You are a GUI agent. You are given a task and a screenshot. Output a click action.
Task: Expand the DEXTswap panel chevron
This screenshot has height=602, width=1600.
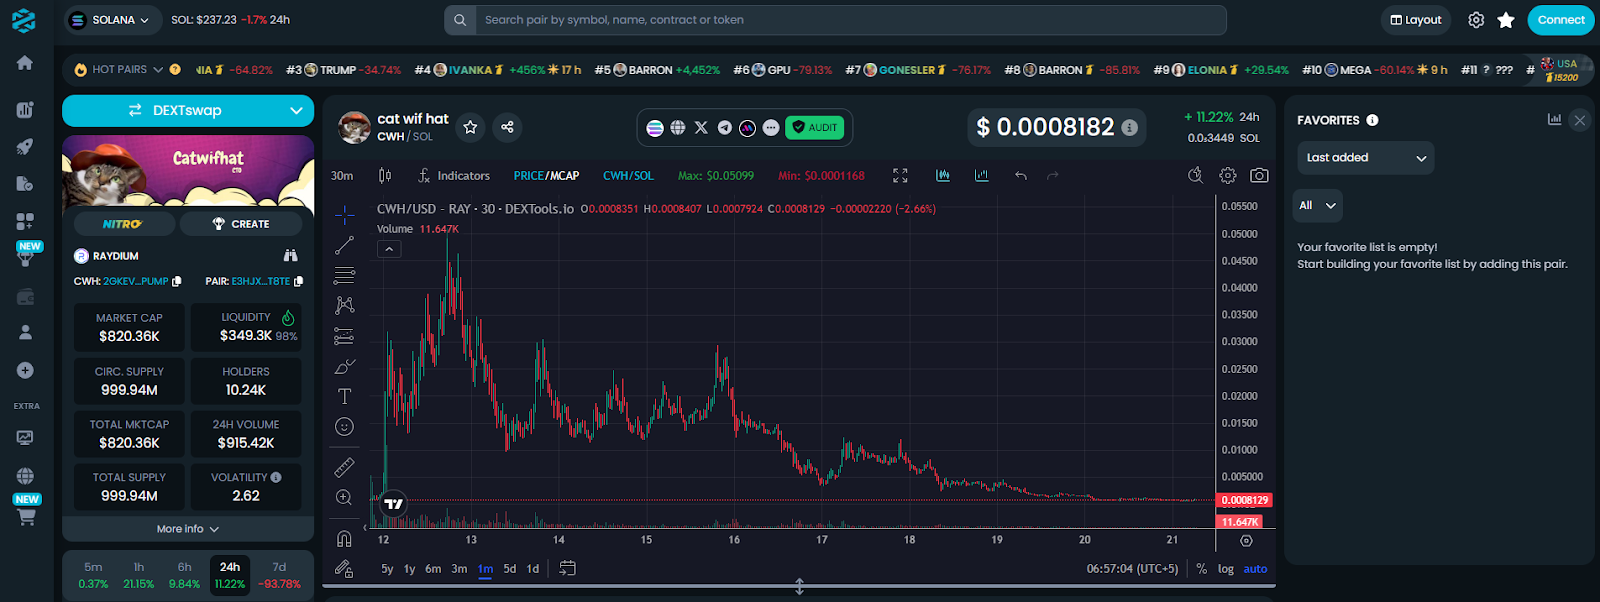coord(296,111)
